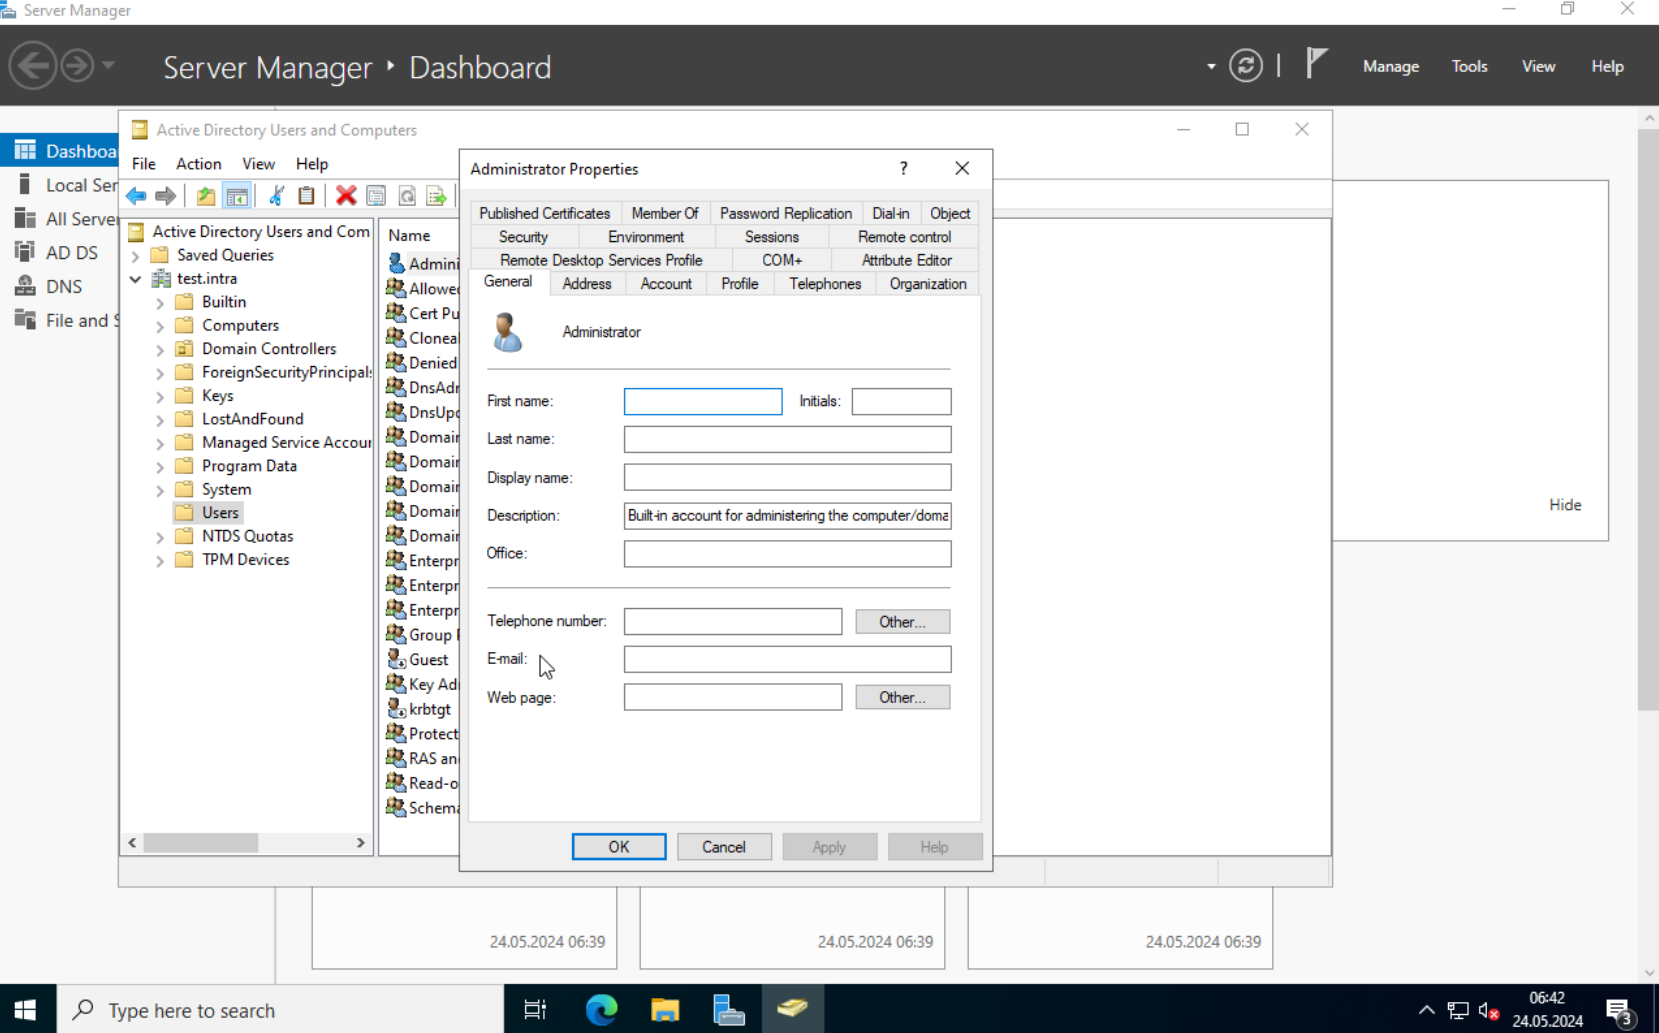Select the Guest user icon in list
Screen dimensions: 1659x1033
396,659
